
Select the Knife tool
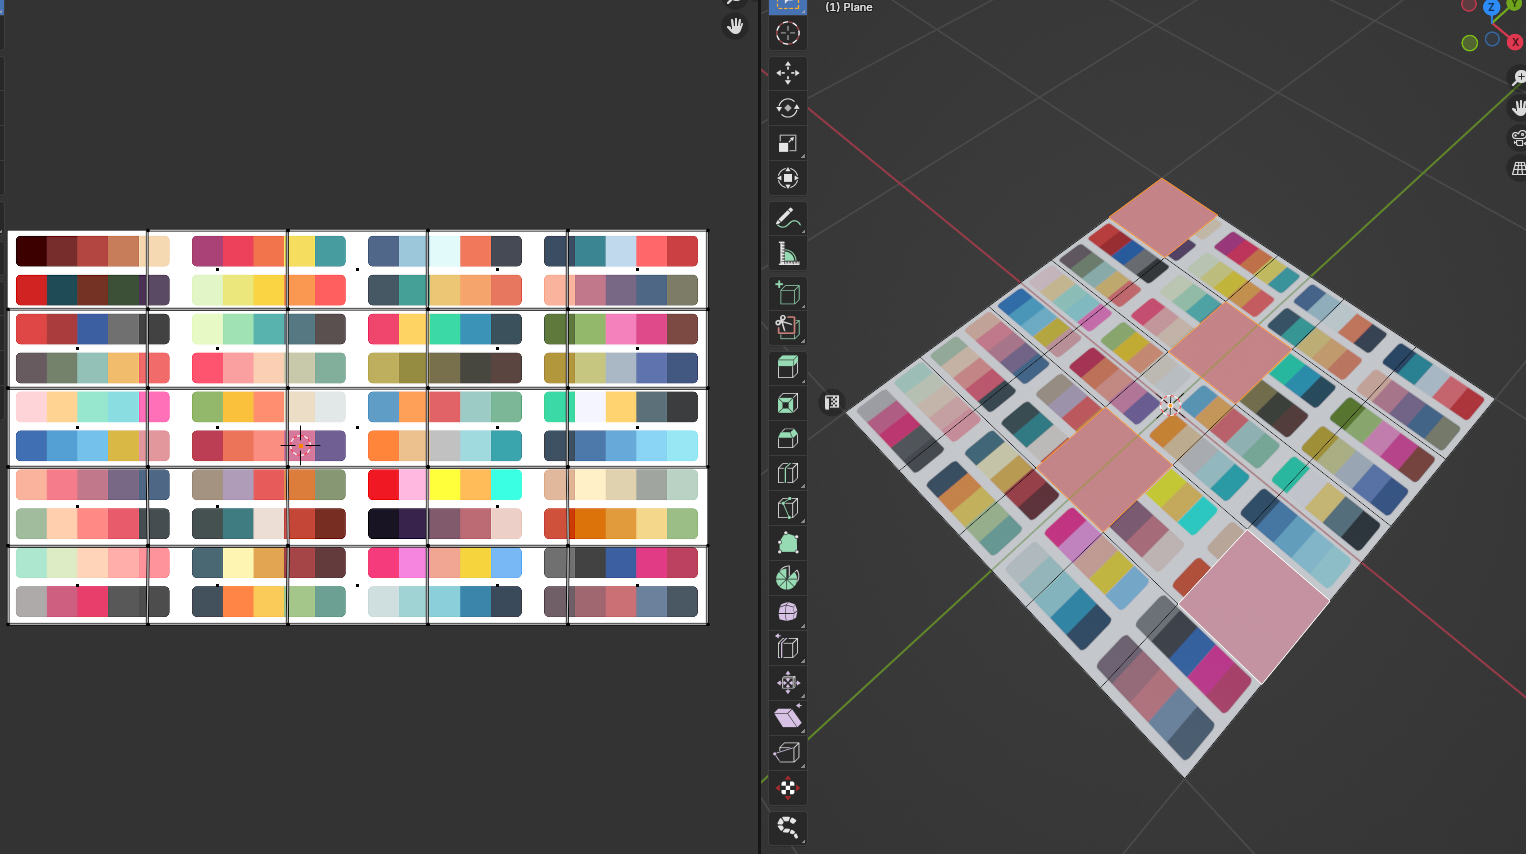[x=788, y=508]
